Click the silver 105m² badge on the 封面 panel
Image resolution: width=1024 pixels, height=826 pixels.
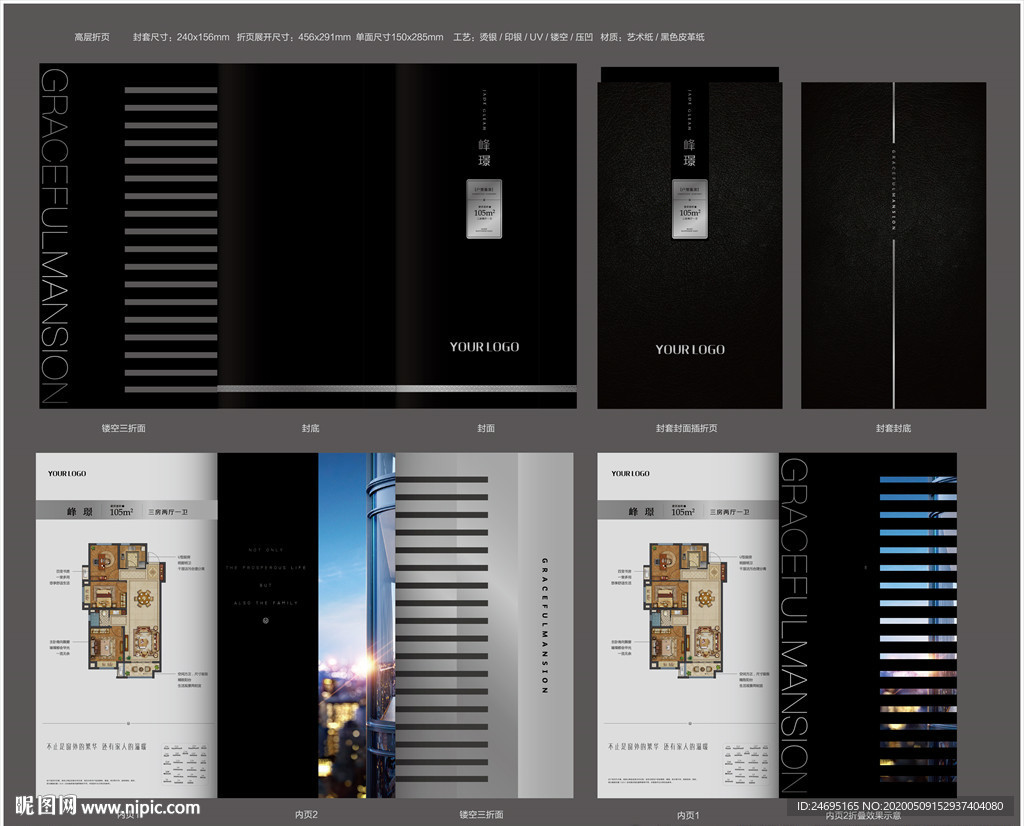[485, 208]
